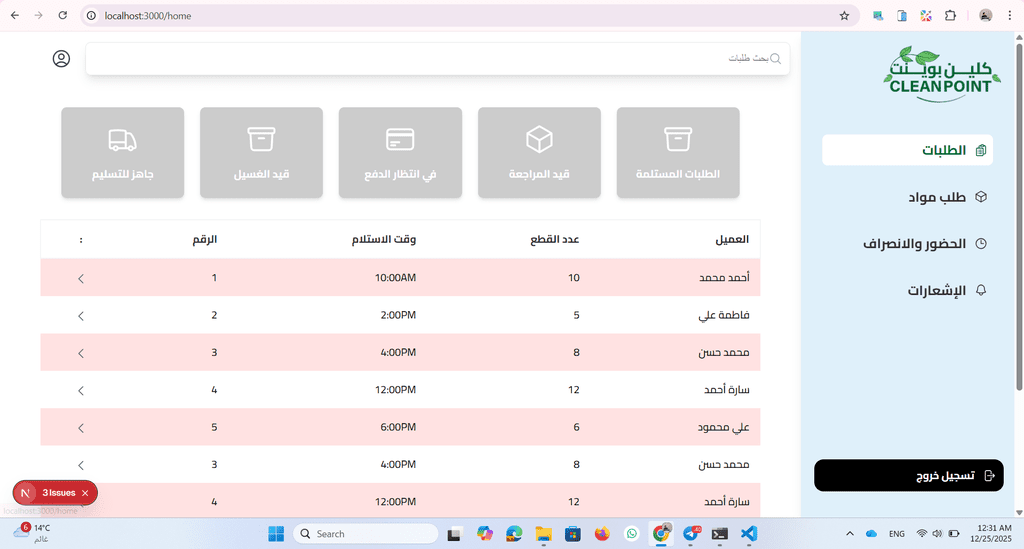The width and height of the screenshot is (1024, 549).
Task: Open the الطلبات المستلمة card
Action: 678,152
